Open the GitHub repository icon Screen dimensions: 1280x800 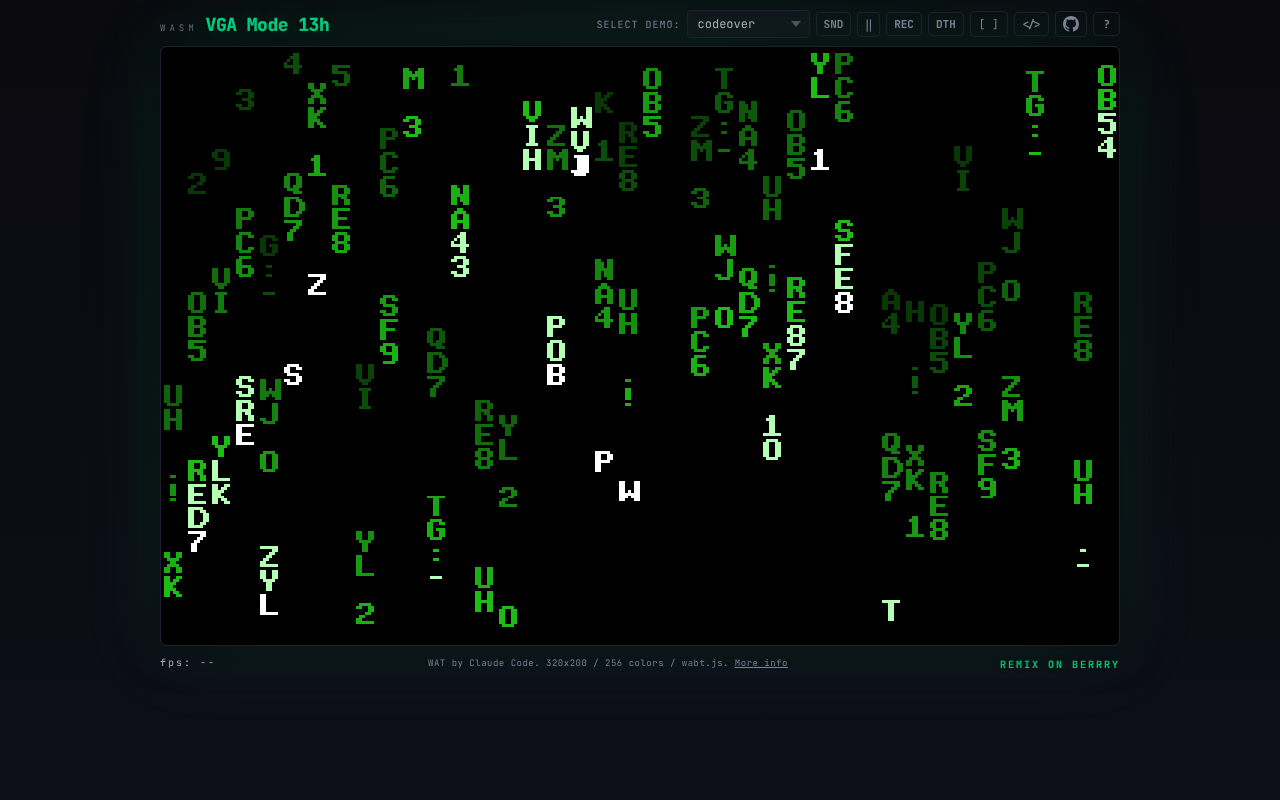(1070, 23)
